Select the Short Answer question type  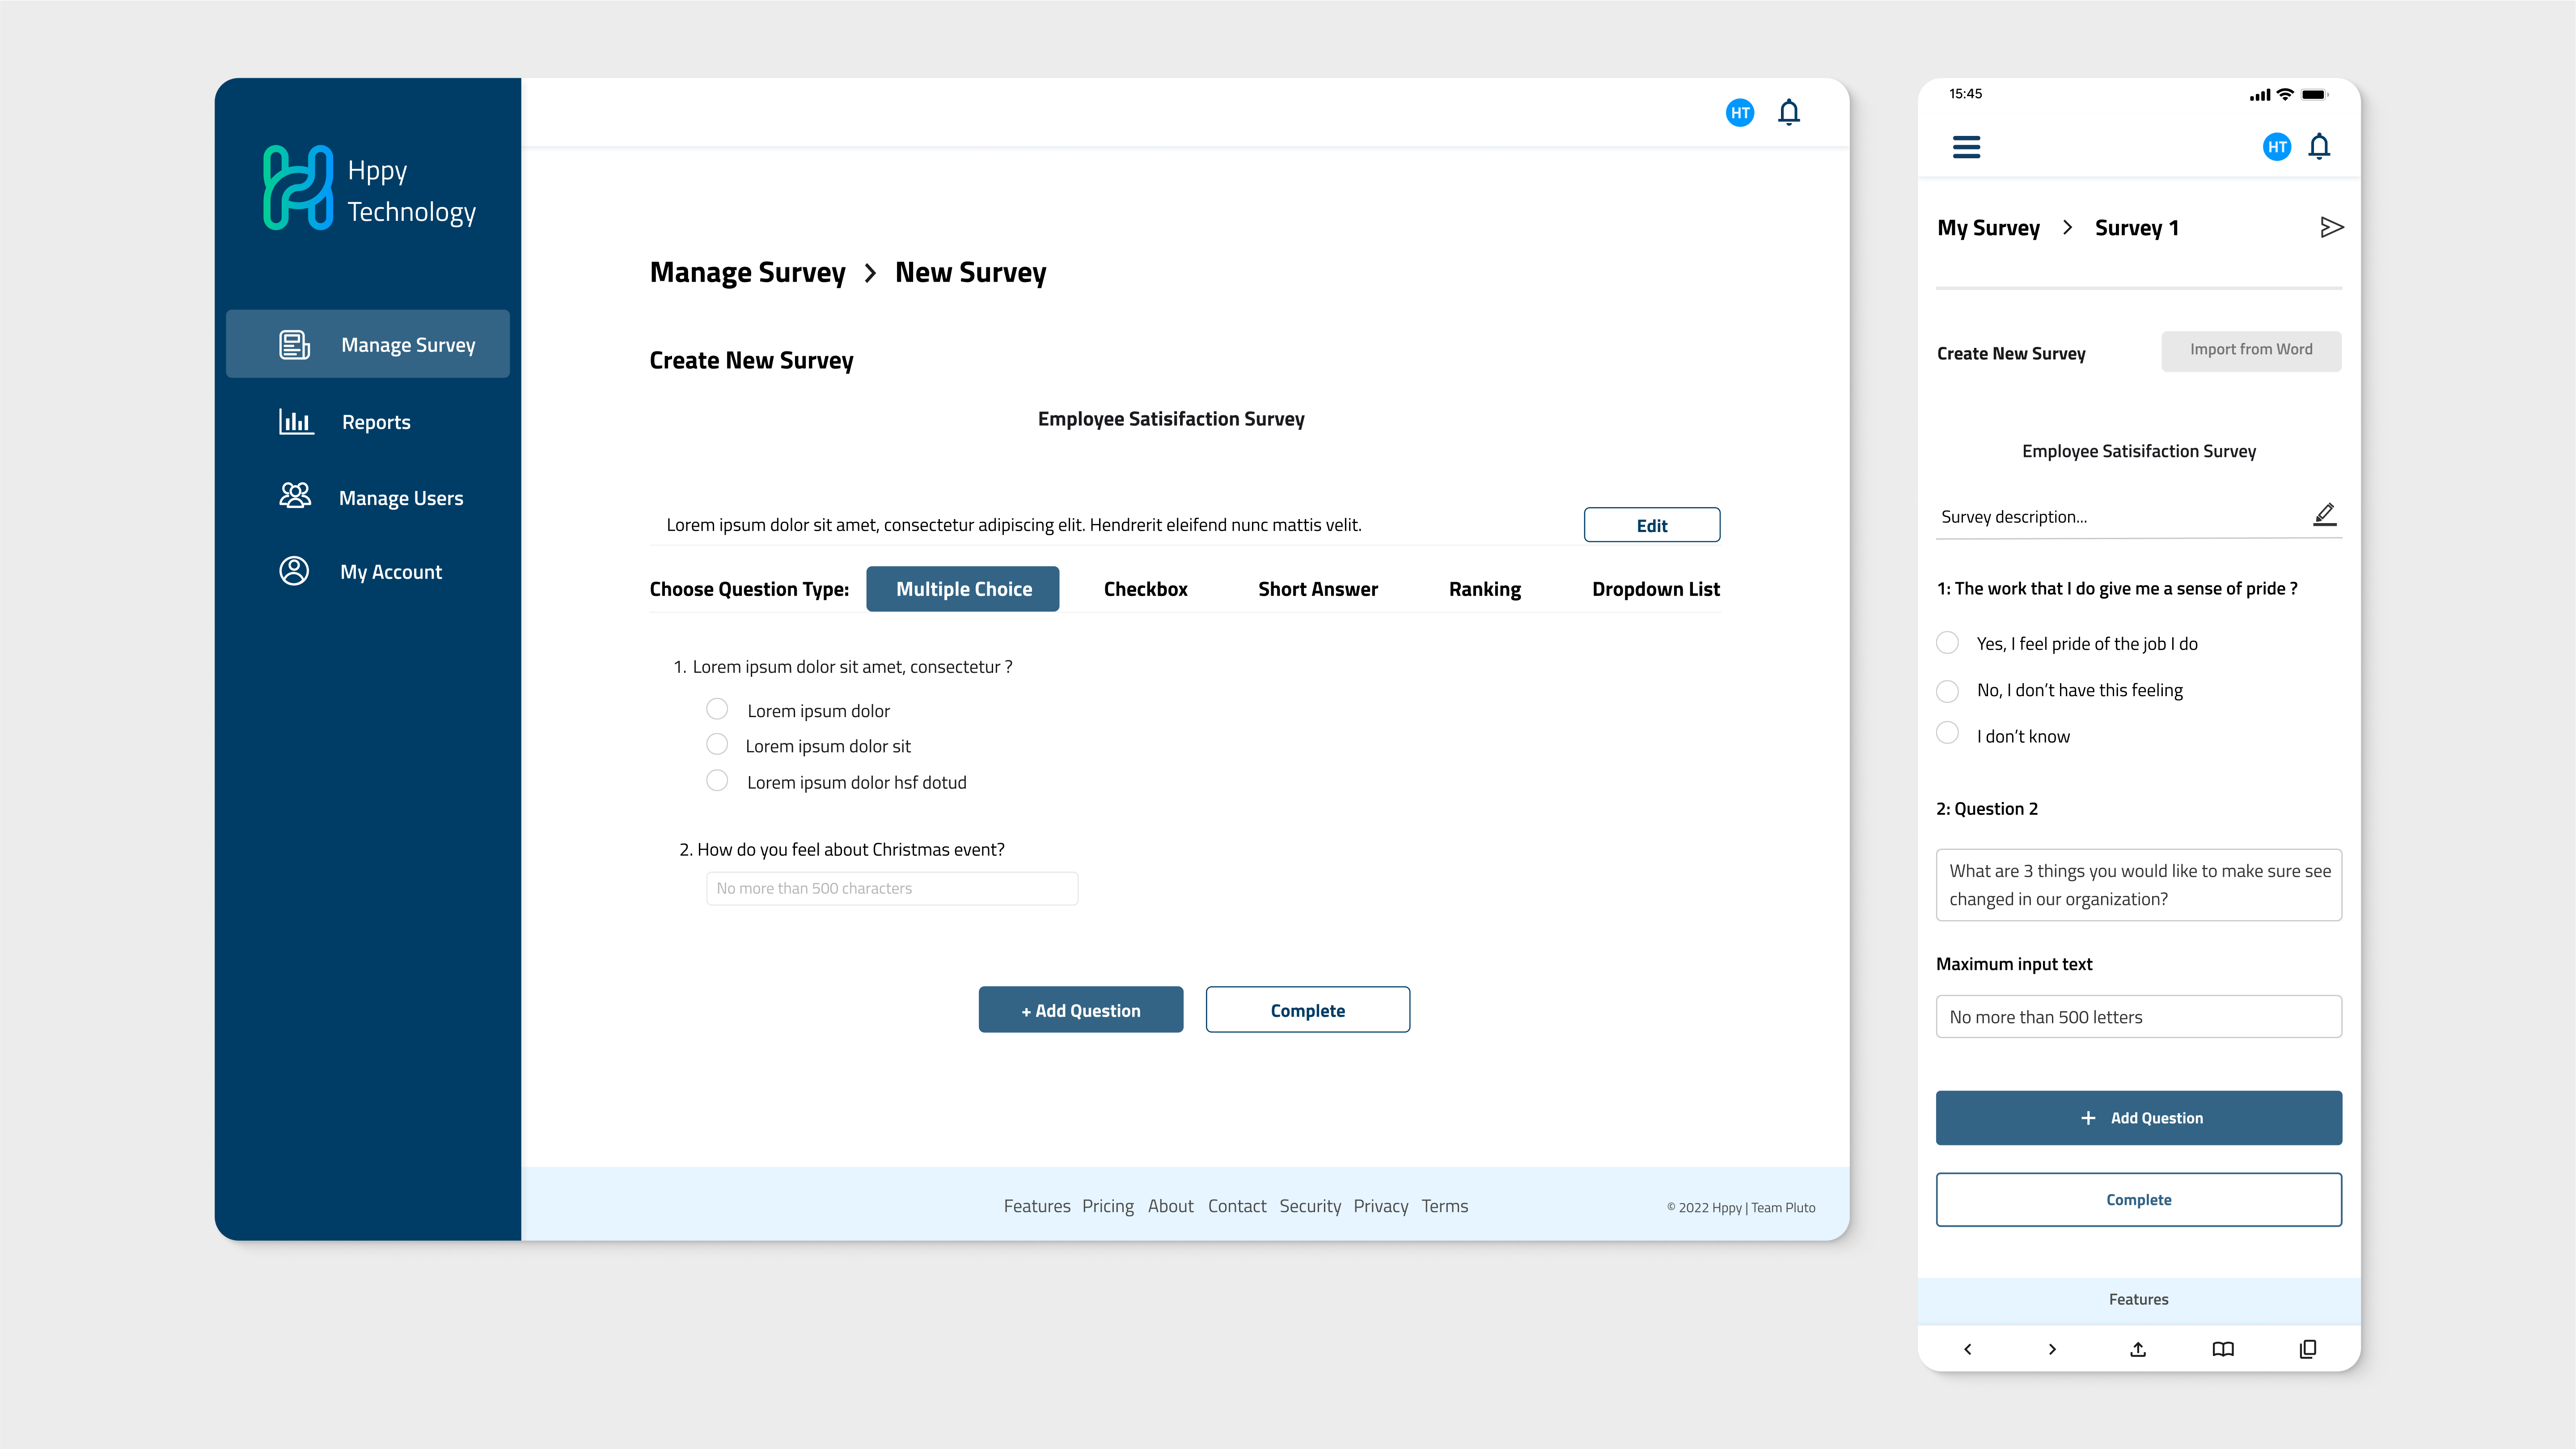coord(1318,589)
